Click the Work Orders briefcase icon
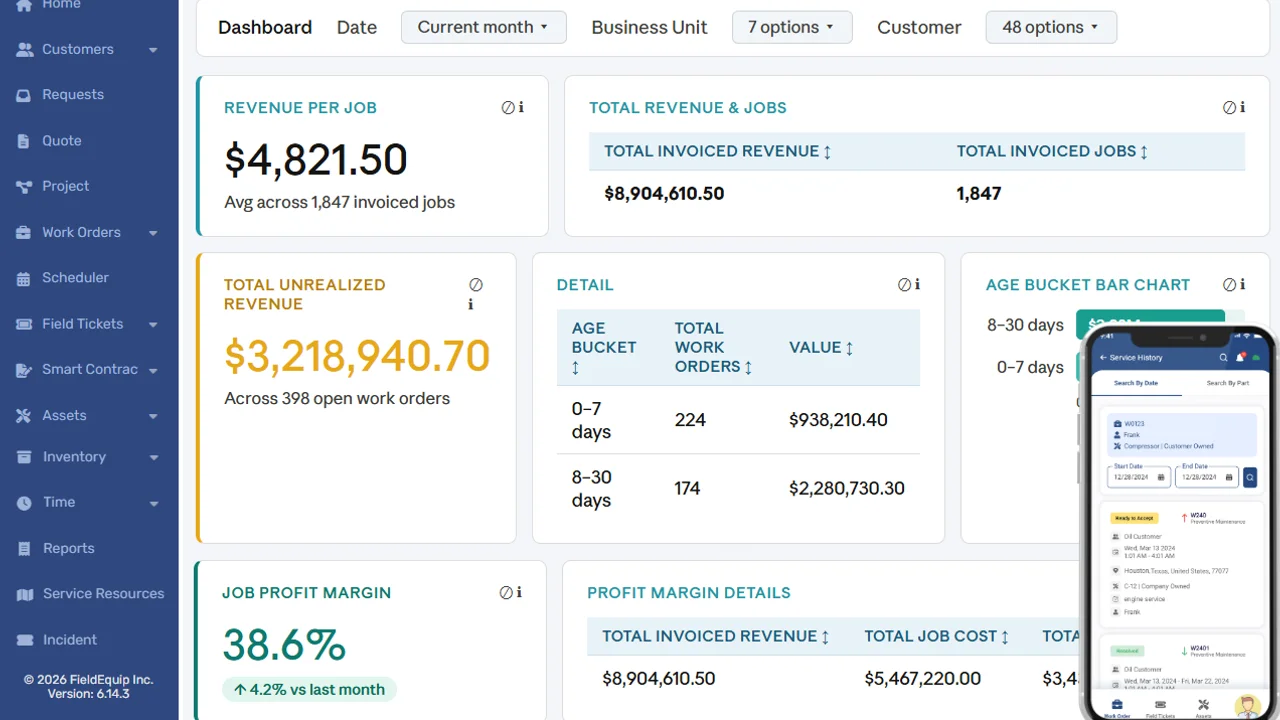Screen dimensions: 1280x720 pos(24,232)
